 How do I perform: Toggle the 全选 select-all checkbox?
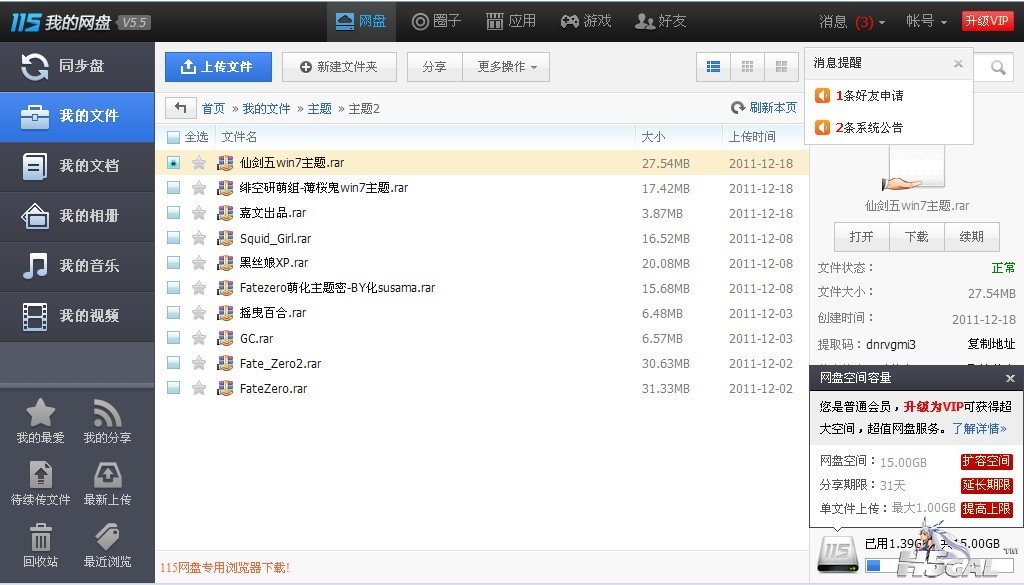pyautogui.click(x=173, y=137)
